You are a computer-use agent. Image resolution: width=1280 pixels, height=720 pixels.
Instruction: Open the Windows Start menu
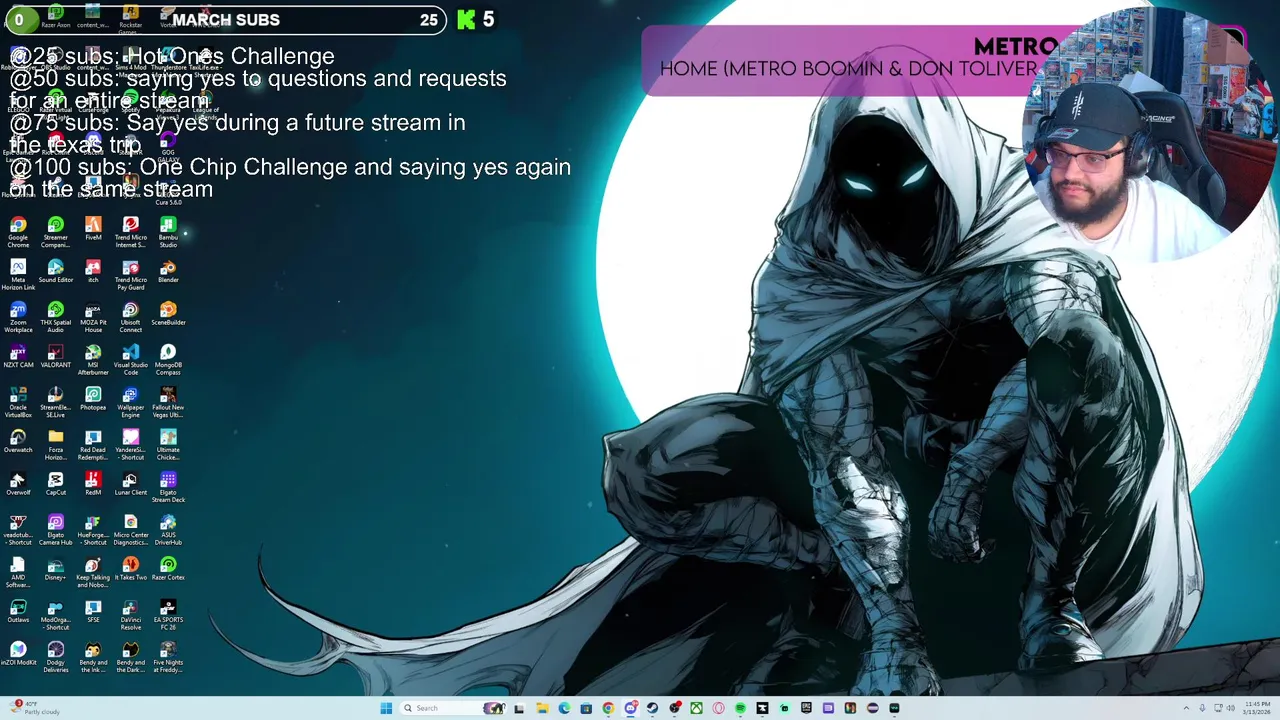tap(386, 708)
